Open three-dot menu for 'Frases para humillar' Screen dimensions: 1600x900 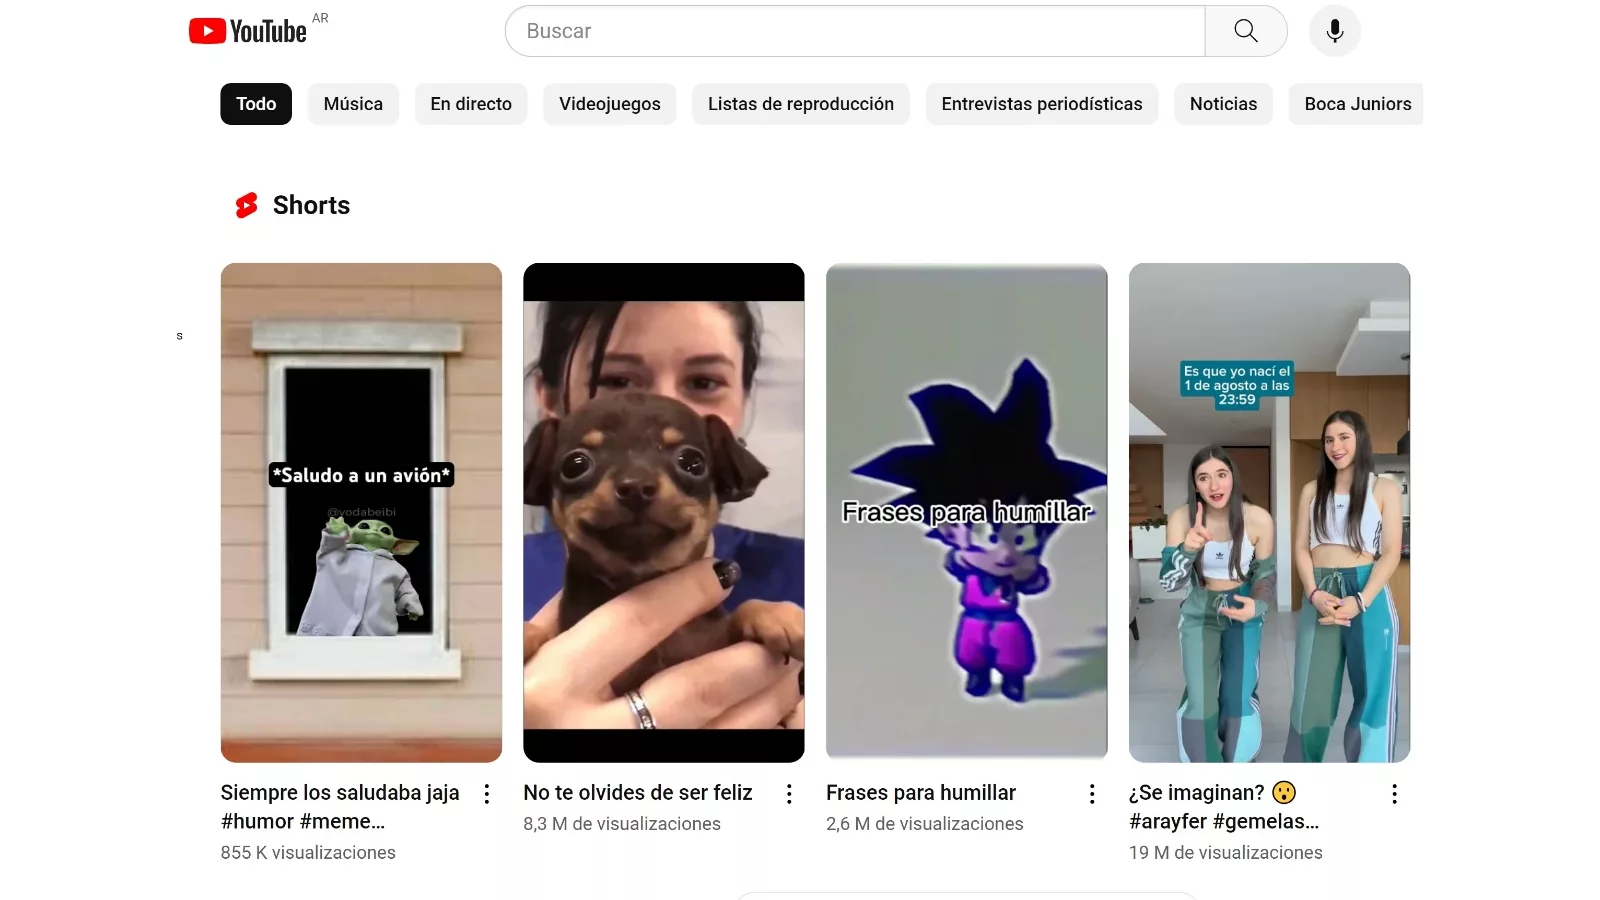[1092, 794]
